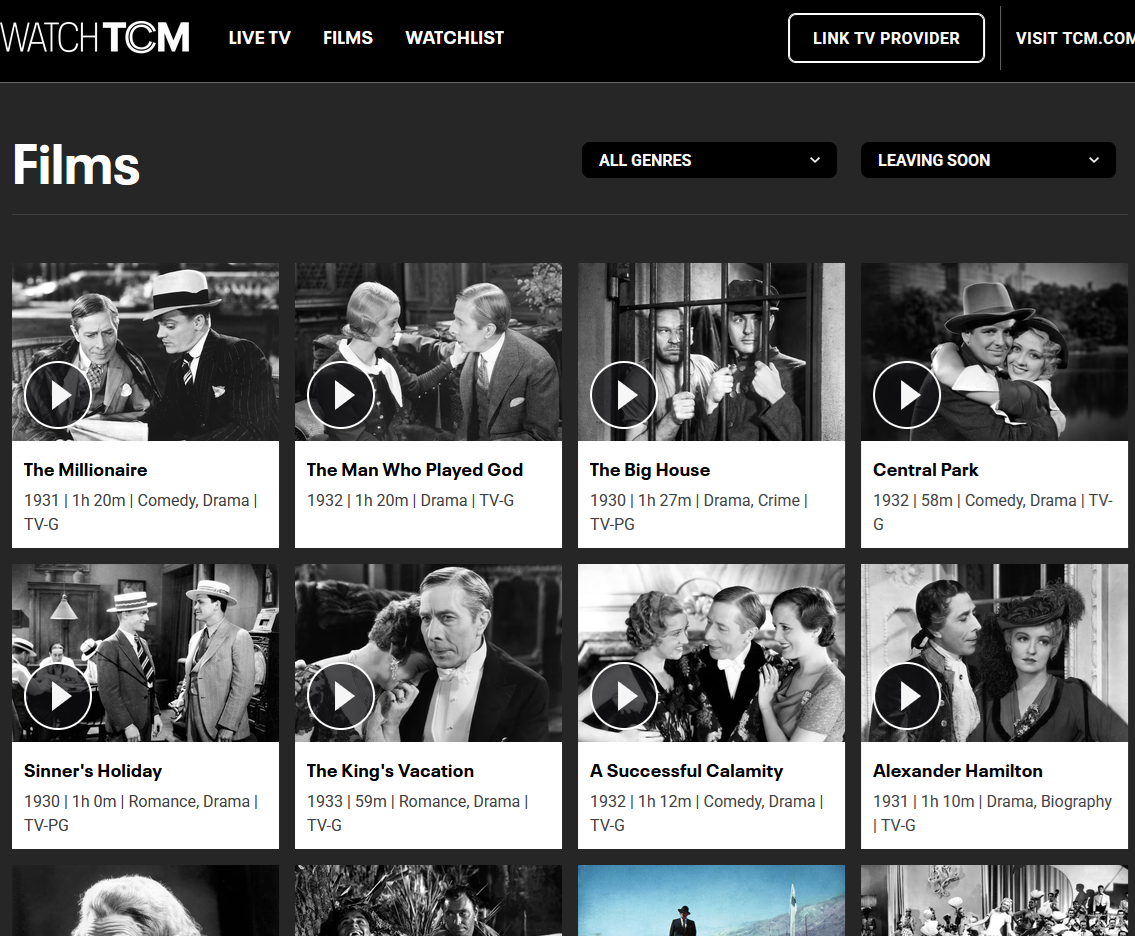
Task: Click the dance hall crowd thumbnail in bottom row
Action: pos(995,901)
